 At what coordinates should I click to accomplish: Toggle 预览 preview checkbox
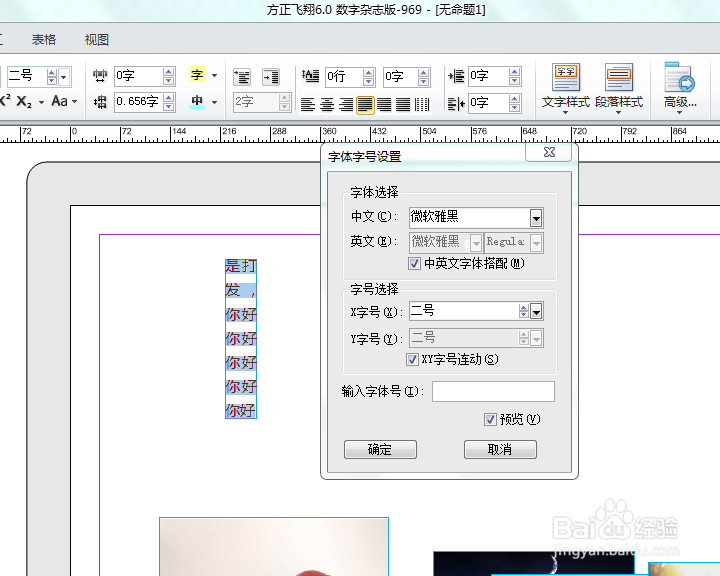pos(490,419)
